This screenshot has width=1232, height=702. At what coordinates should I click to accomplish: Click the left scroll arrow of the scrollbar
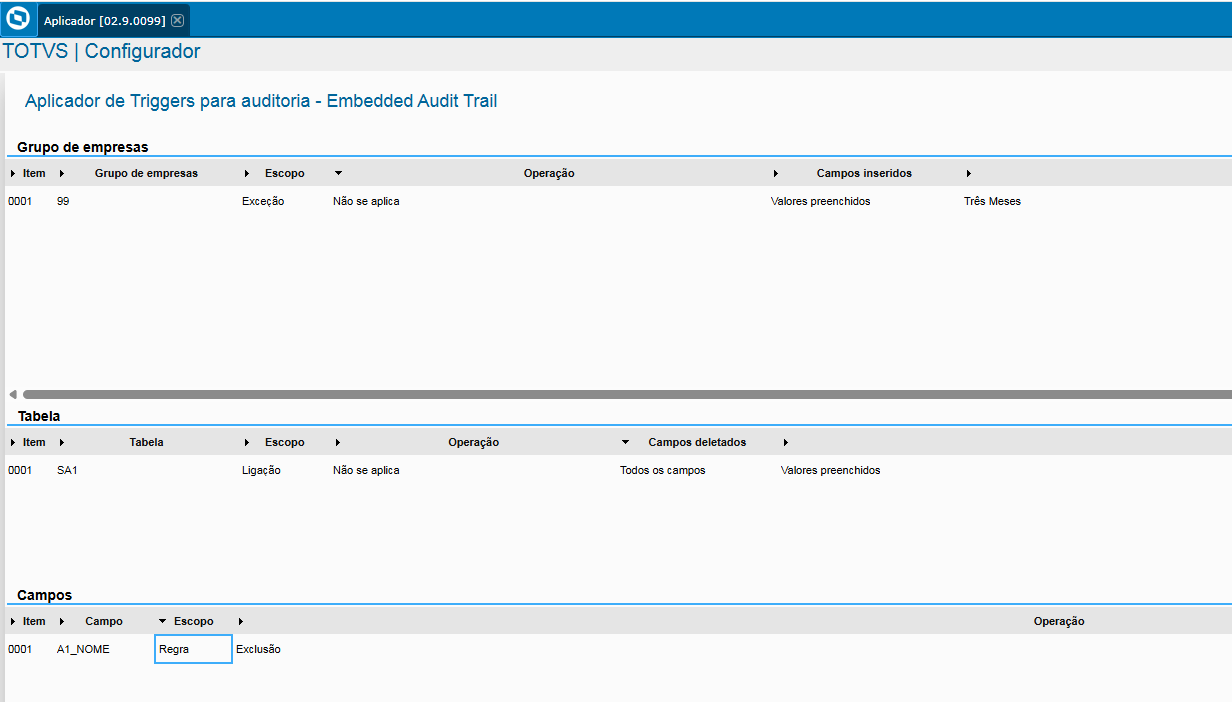click(12, 394)
